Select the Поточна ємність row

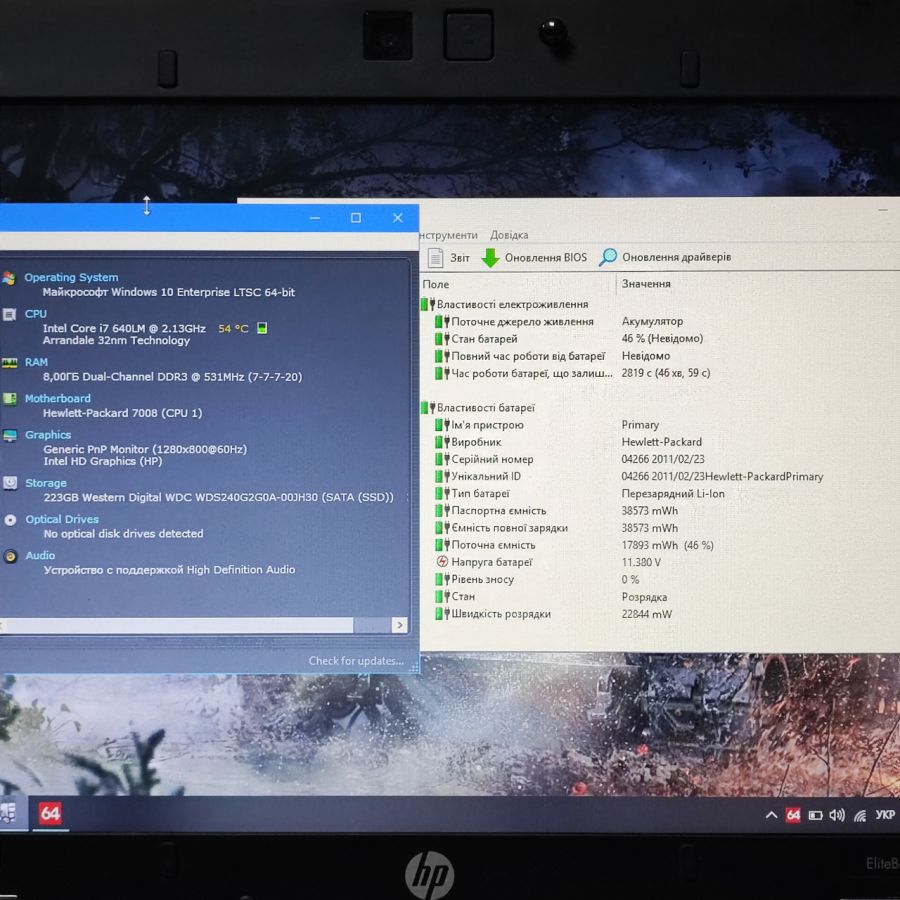coord(574,545)
